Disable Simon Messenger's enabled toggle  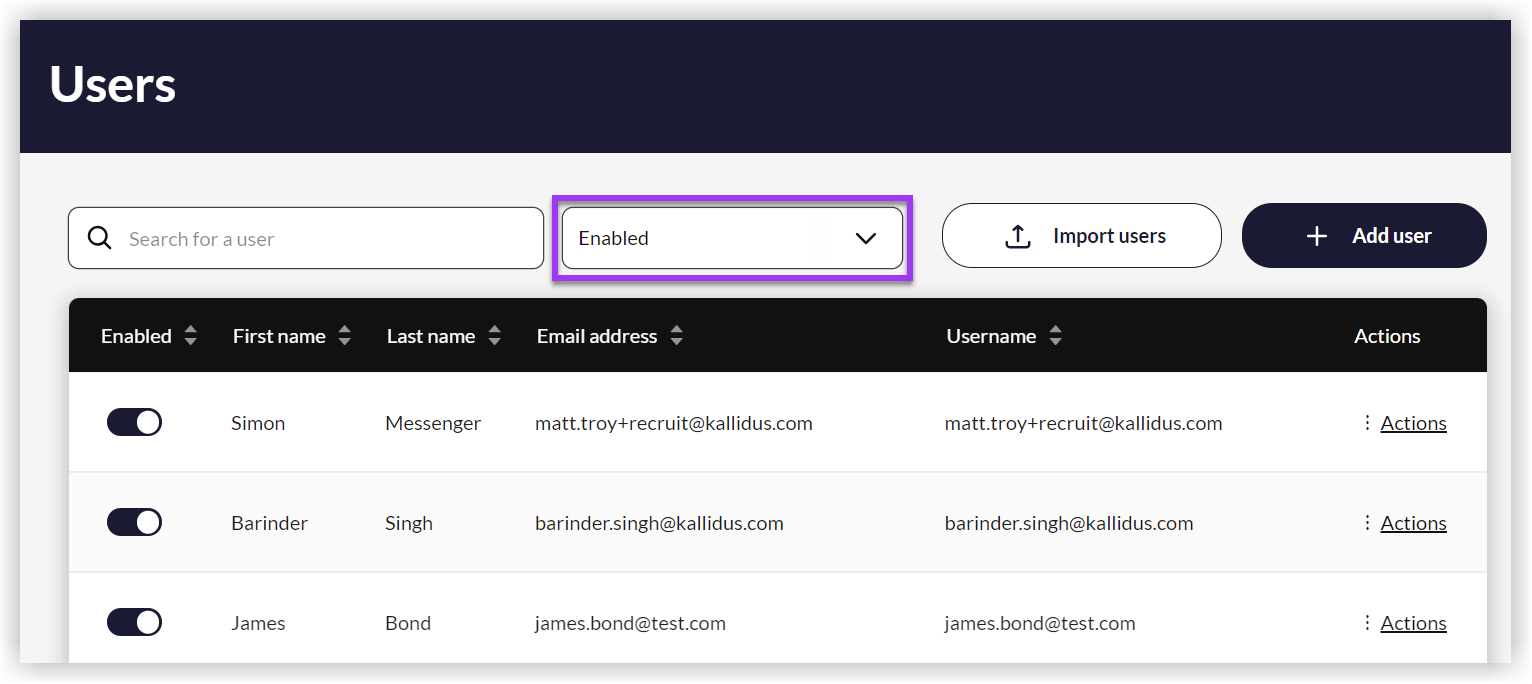pos(134,423)
